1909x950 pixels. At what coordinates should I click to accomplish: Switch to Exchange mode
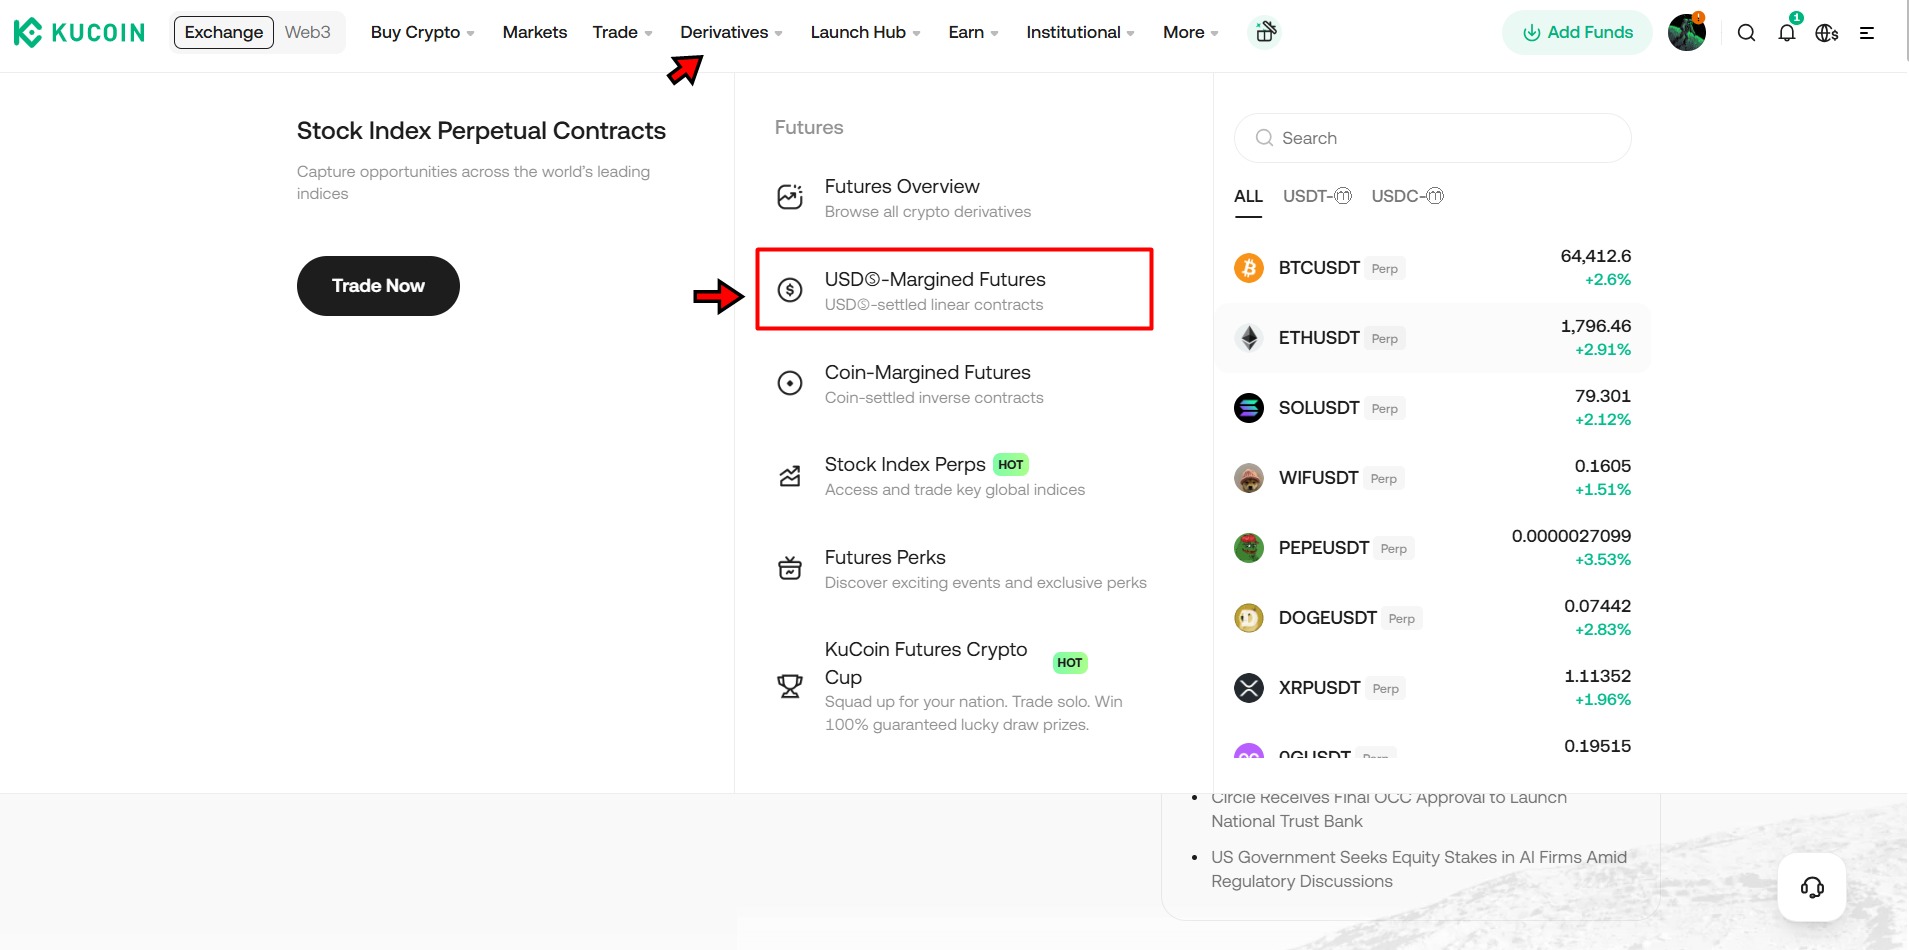pyautogui.click(x=224, y=32)
